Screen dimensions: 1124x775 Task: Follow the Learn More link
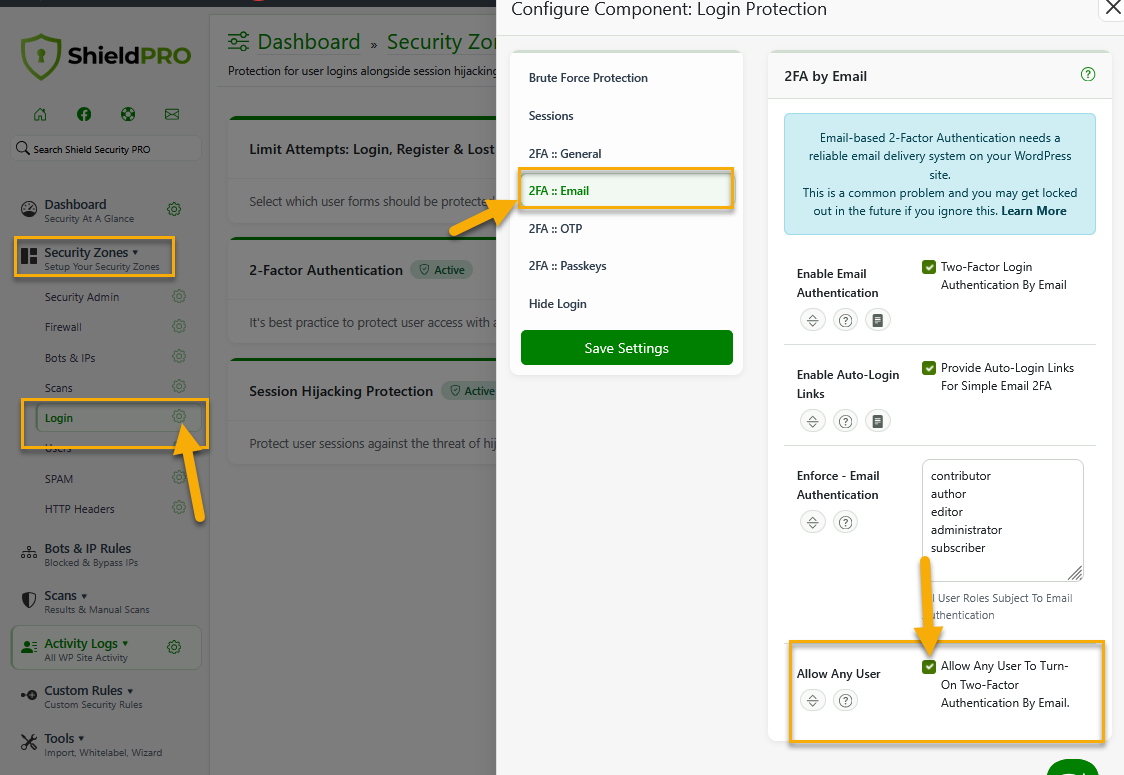coord(1034,211)
